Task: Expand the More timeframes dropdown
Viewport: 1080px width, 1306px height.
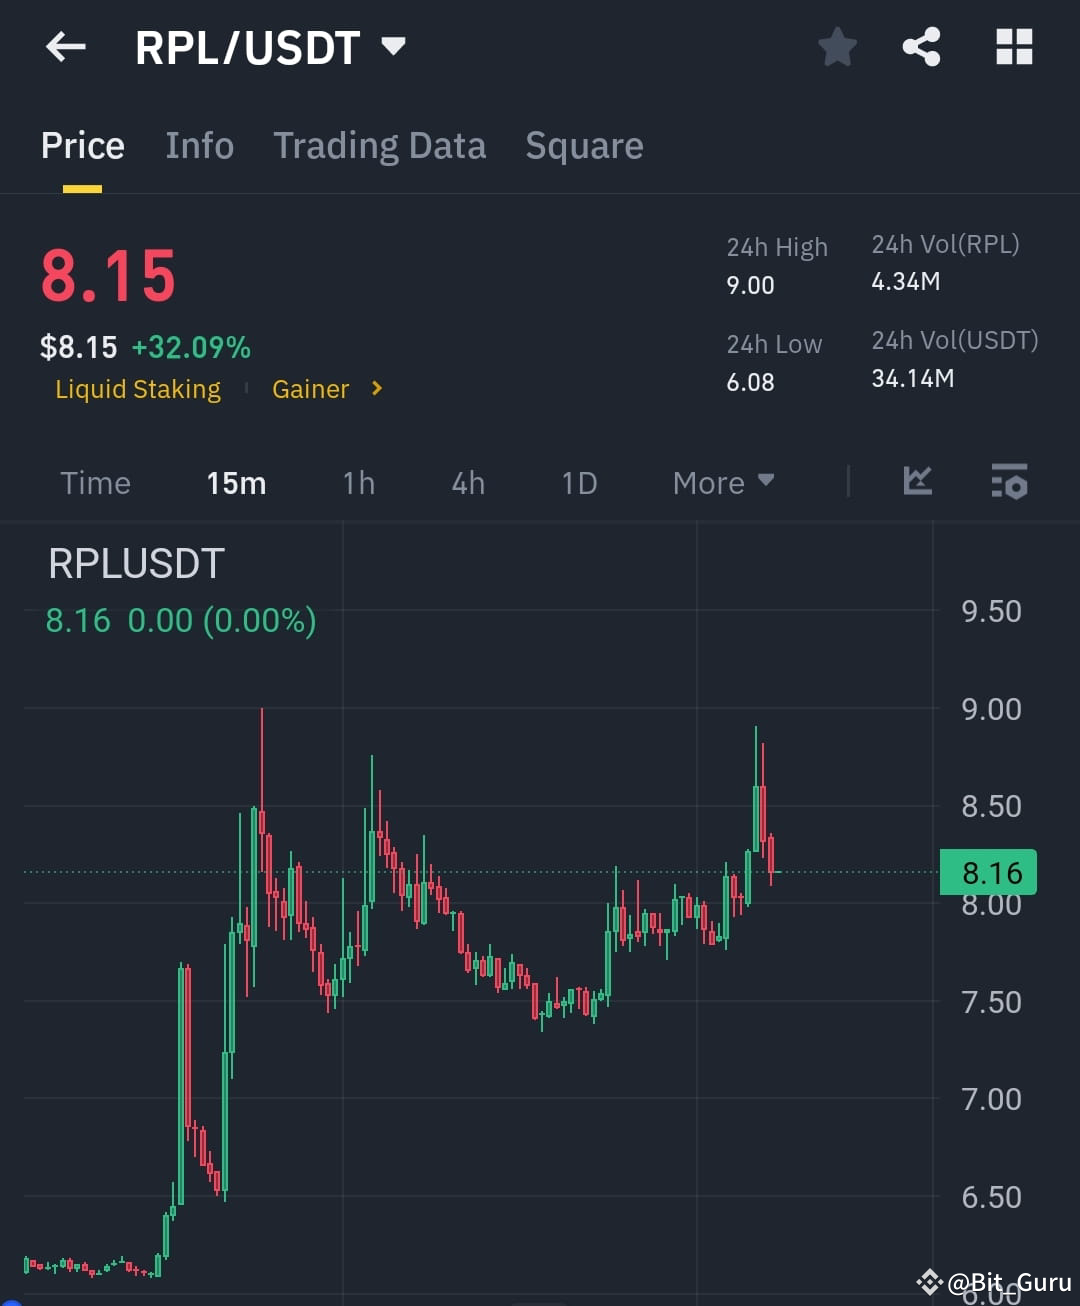Action: point(723,482)
